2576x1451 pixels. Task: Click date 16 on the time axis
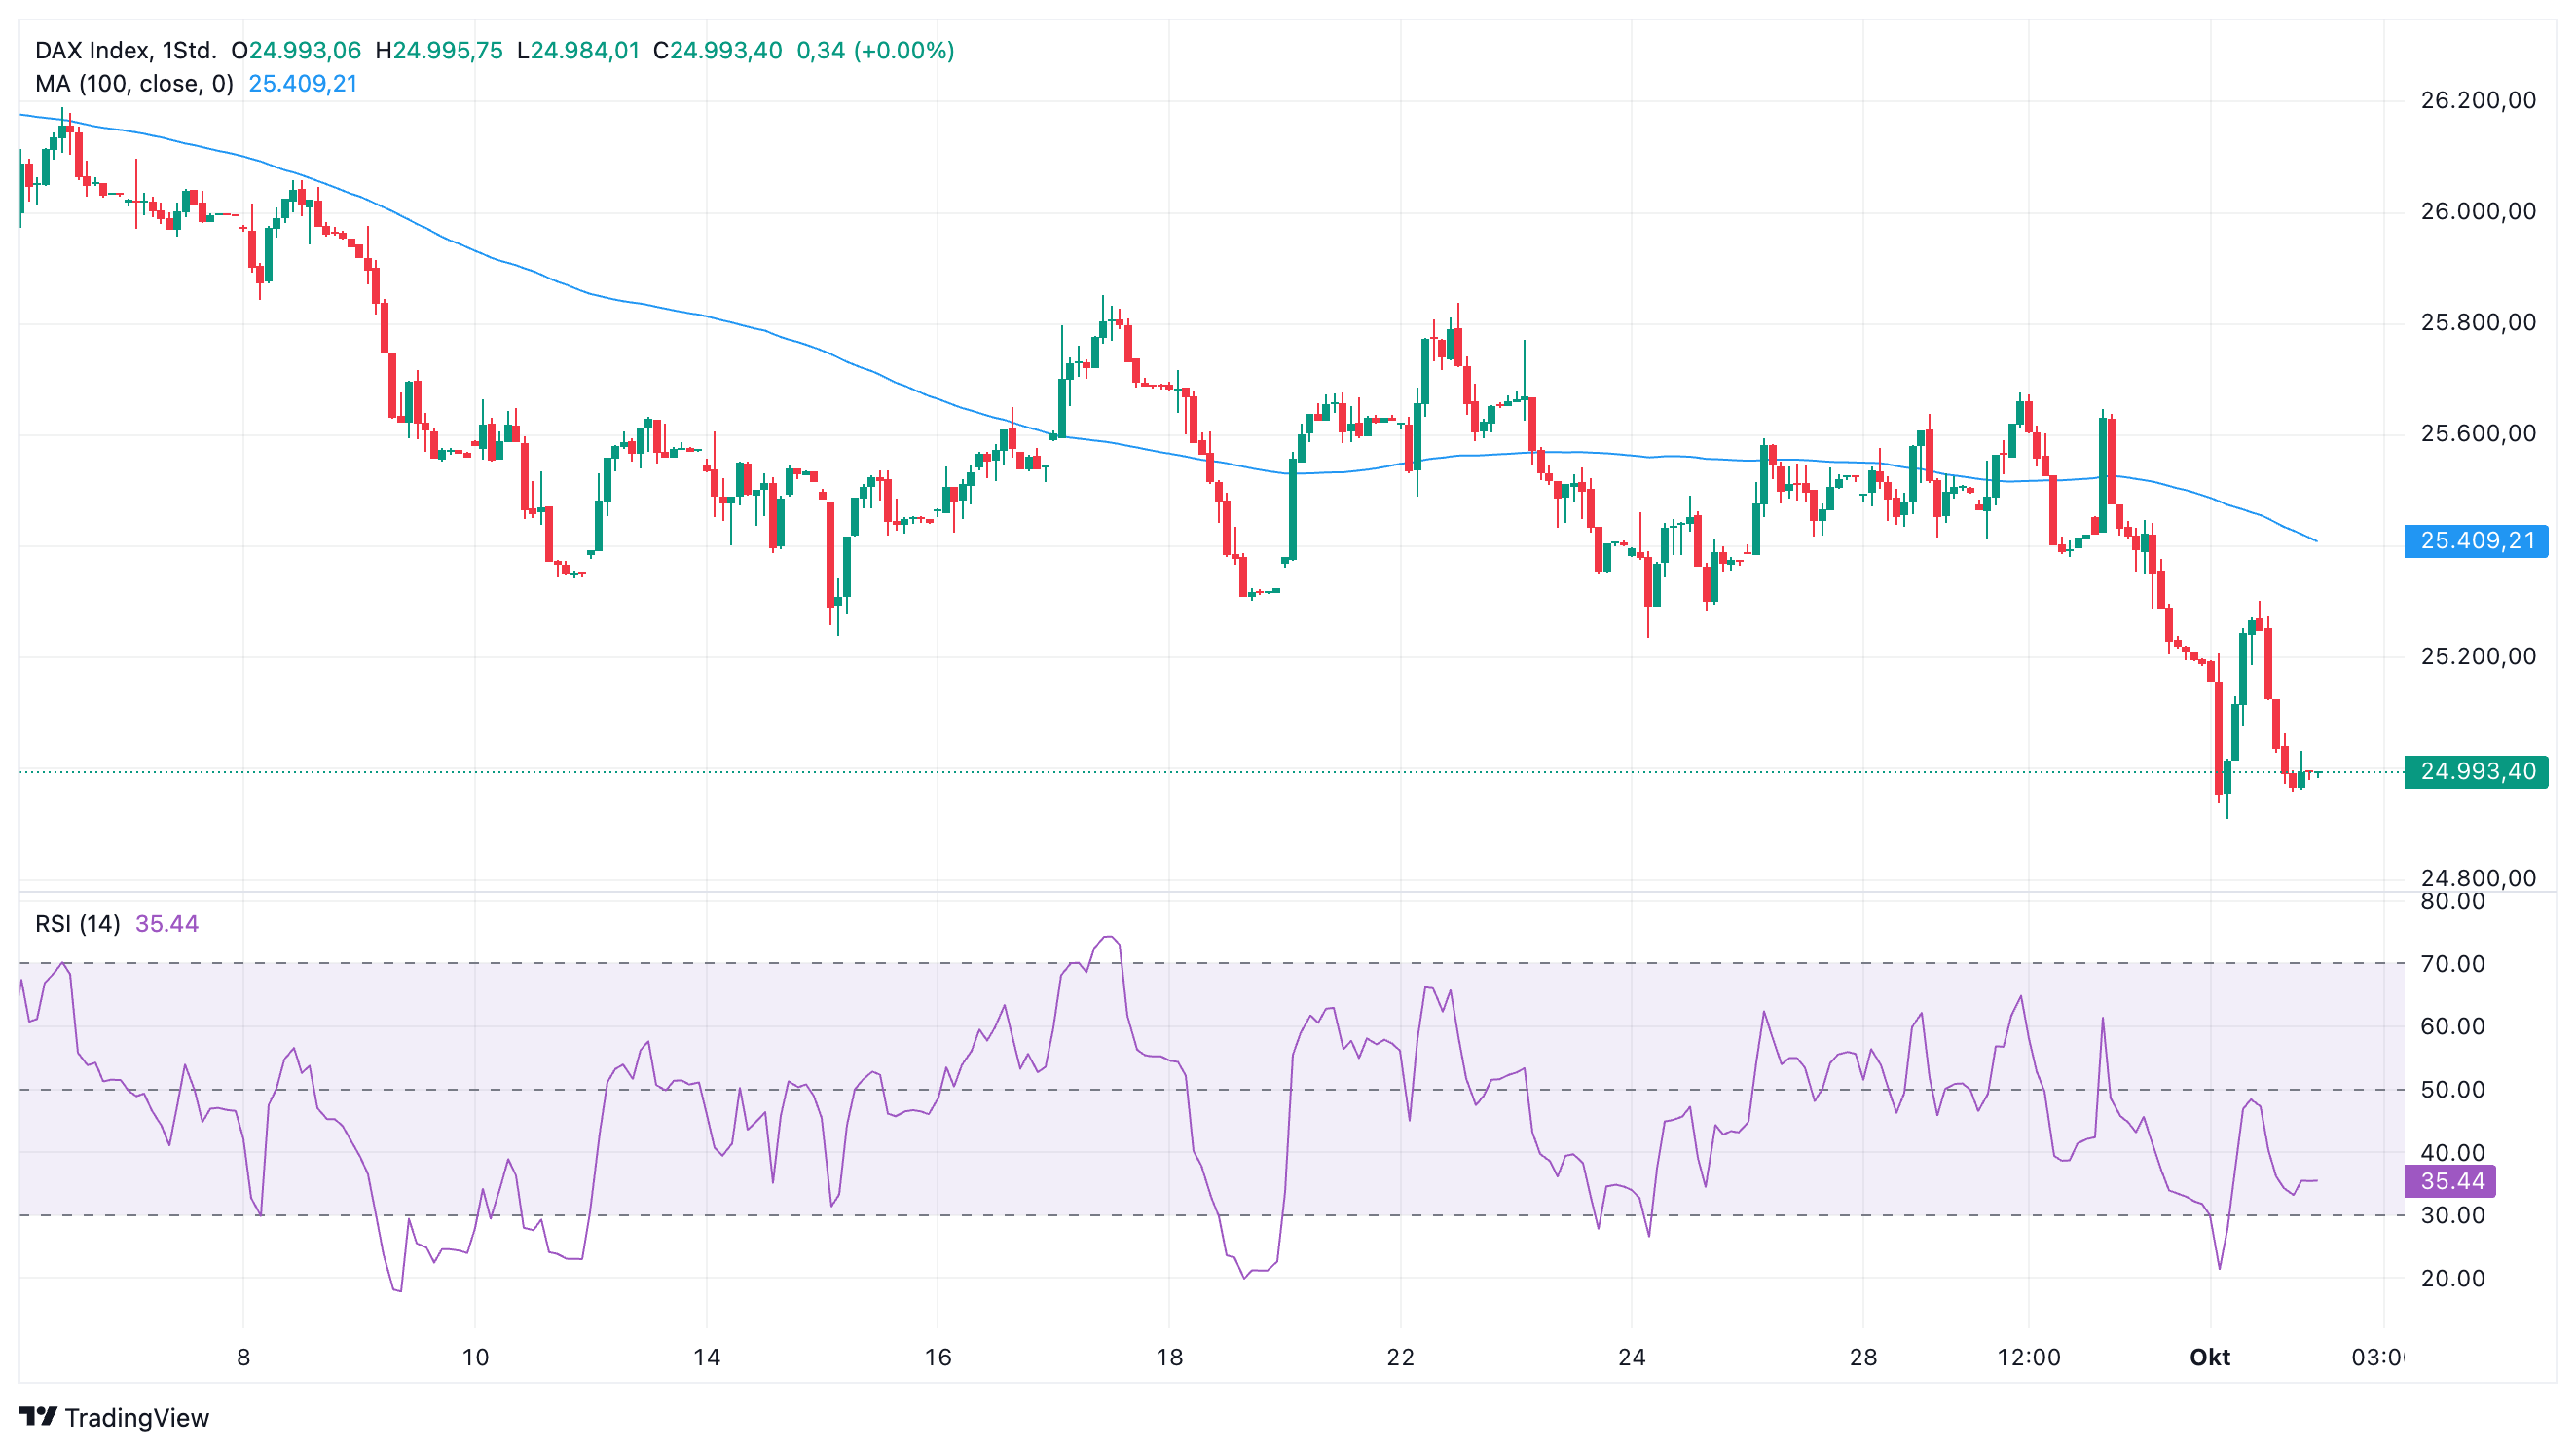click(x=938, y=1357)
